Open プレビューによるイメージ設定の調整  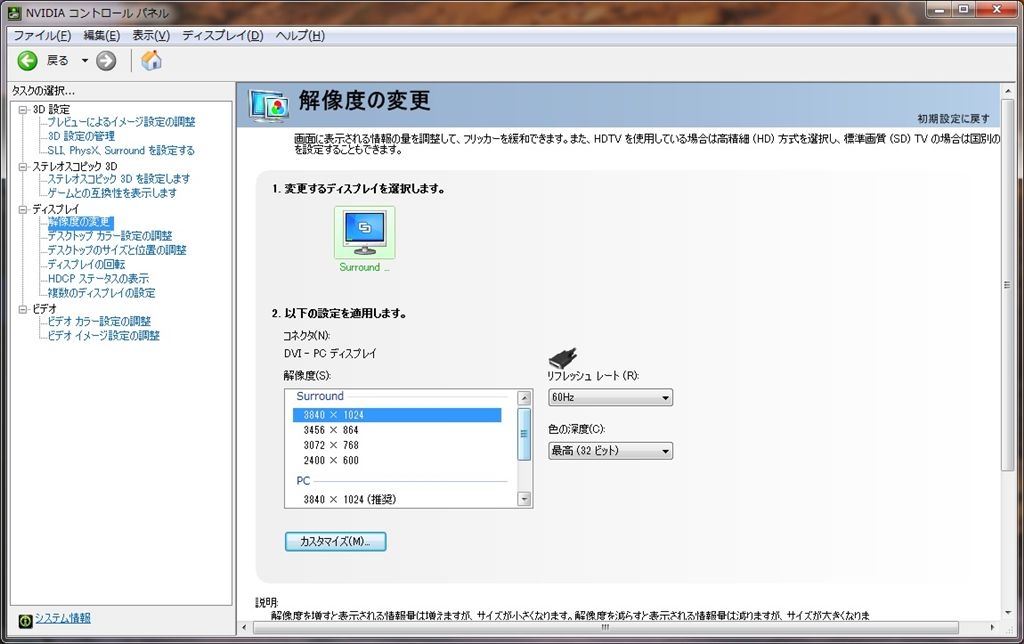(x=121, y=121)
